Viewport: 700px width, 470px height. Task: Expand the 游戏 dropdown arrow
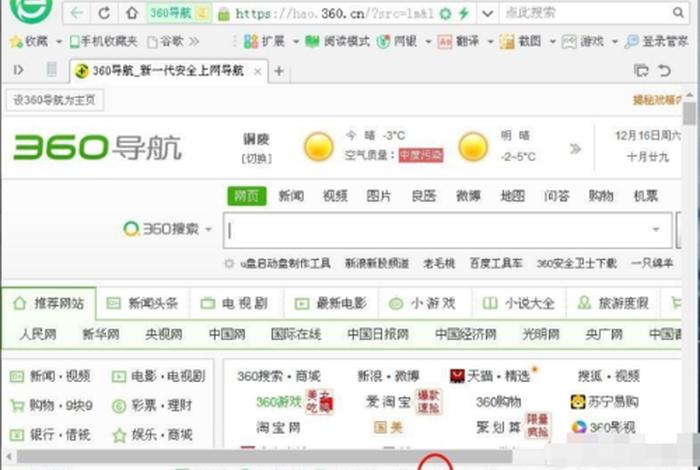615,42
